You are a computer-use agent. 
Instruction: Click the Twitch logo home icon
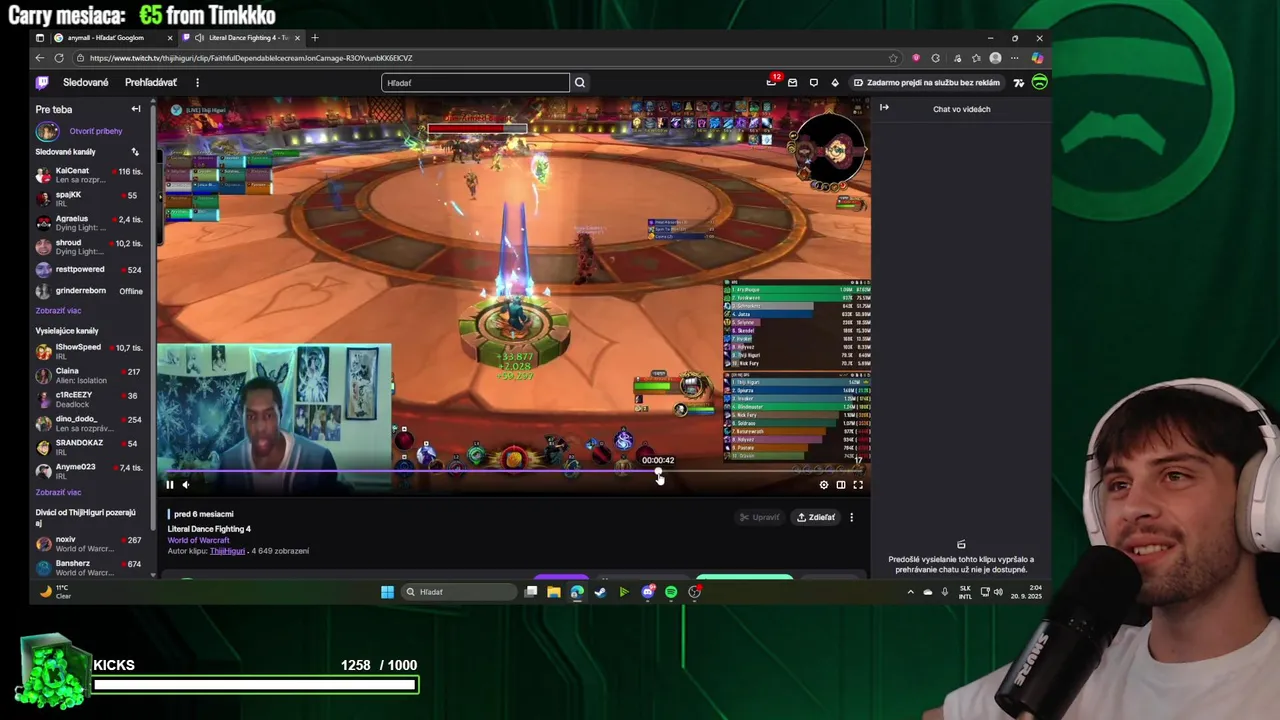point(42,83)
